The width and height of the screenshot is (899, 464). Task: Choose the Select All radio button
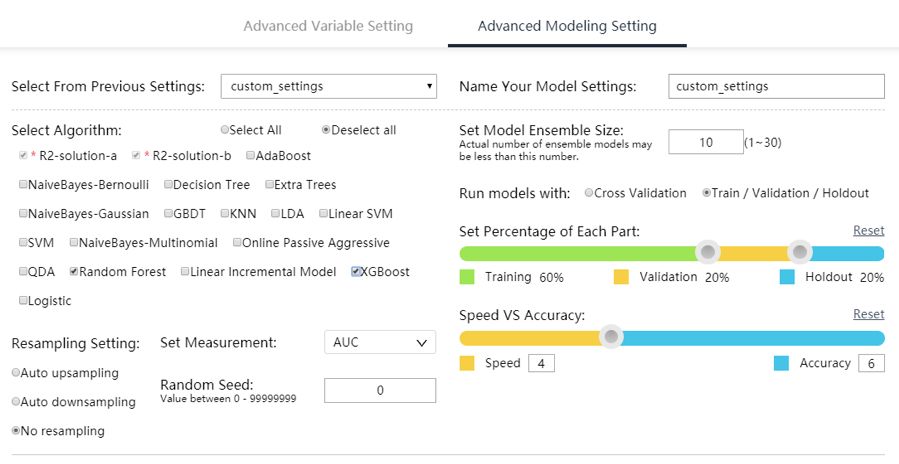(225, 130)
